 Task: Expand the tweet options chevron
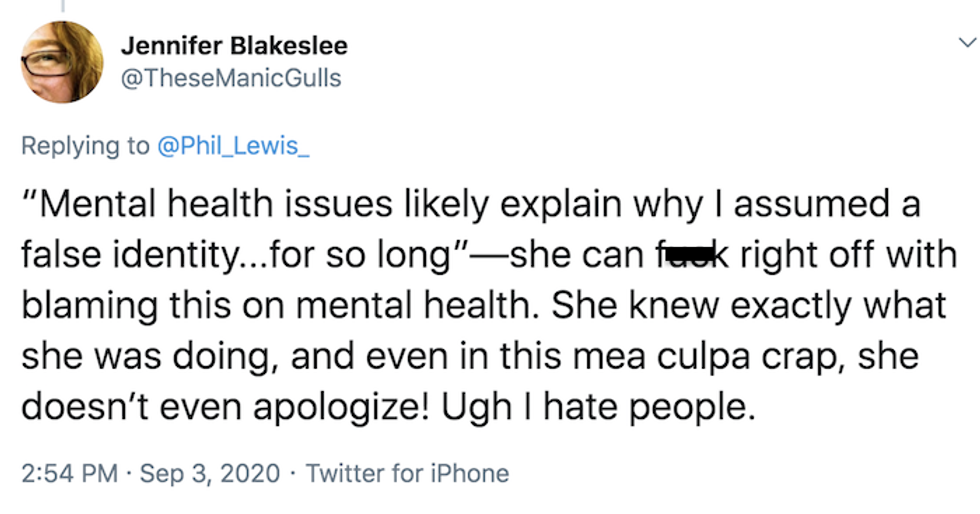click(965, 43)
